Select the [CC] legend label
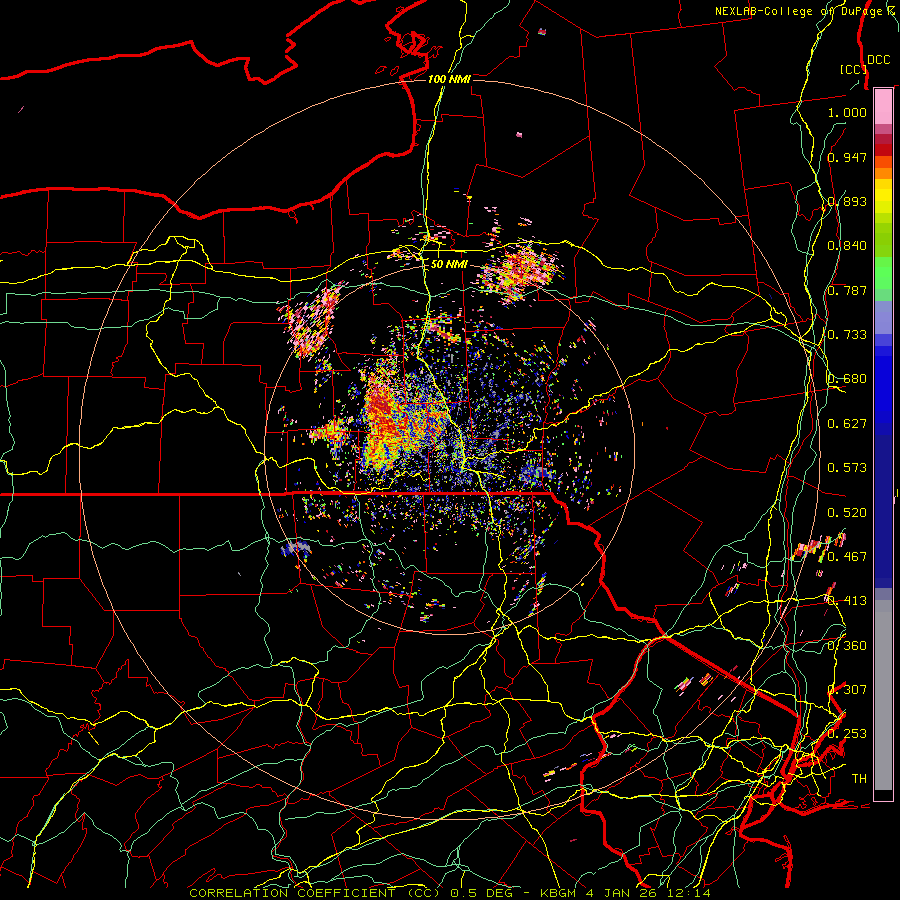This screenshot has width=900, height=900. (853, 69)
